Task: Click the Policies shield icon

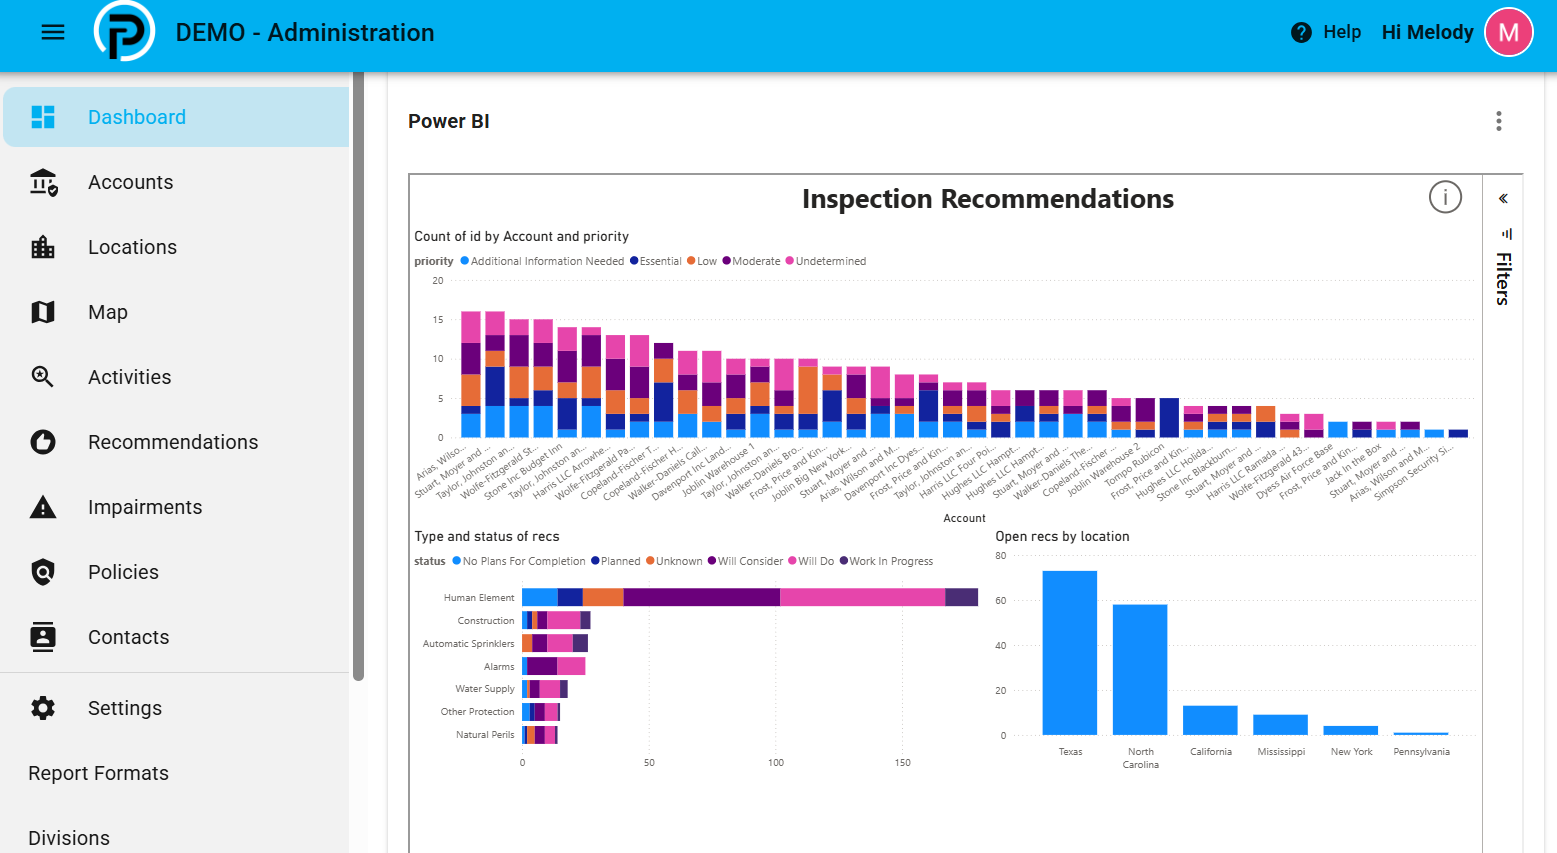Action: [x=43, y=572]
